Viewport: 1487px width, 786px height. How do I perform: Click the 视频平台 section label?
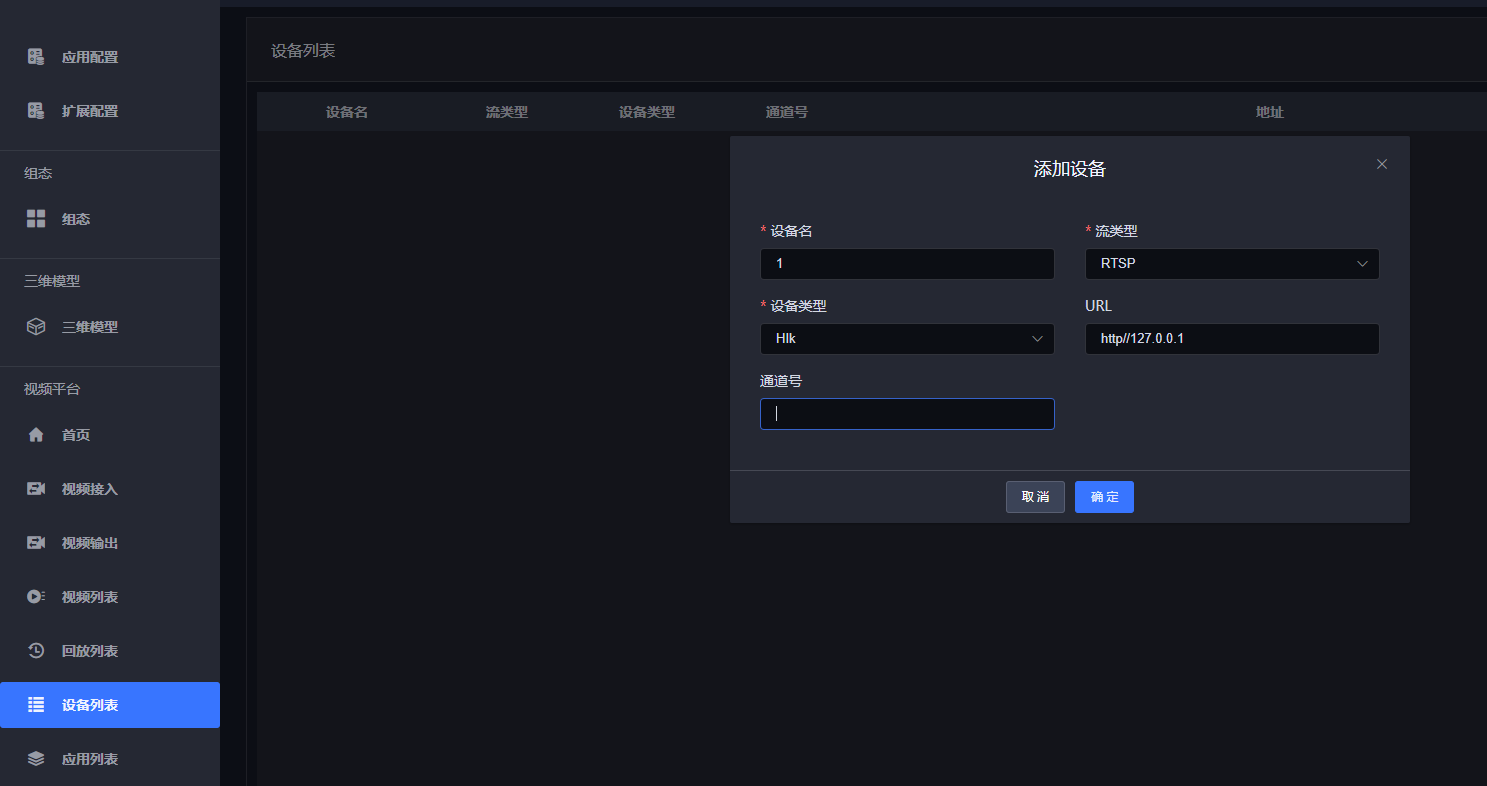pyautogui.click(x=52, y=389)
